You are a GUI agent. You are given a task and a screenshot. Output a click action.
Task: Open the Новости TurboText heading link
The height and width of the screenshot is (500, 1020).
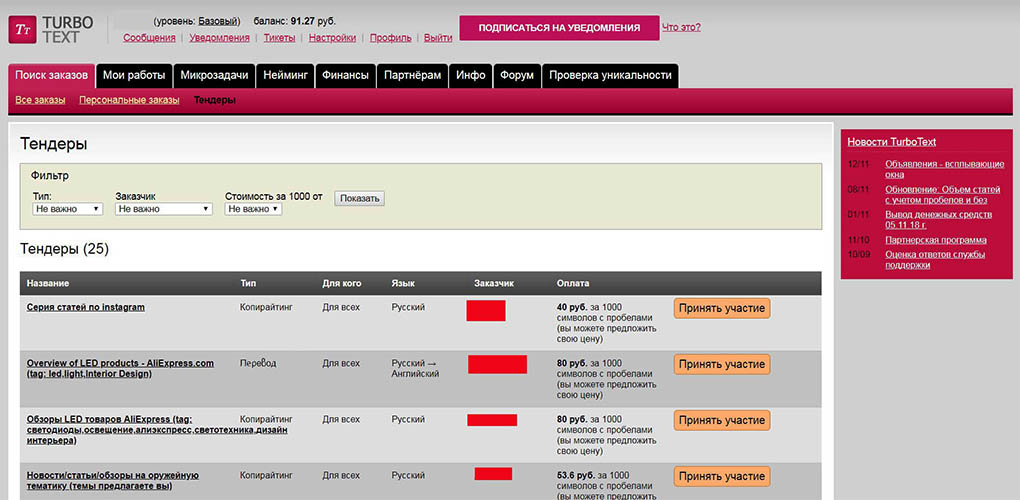point(892,142)
